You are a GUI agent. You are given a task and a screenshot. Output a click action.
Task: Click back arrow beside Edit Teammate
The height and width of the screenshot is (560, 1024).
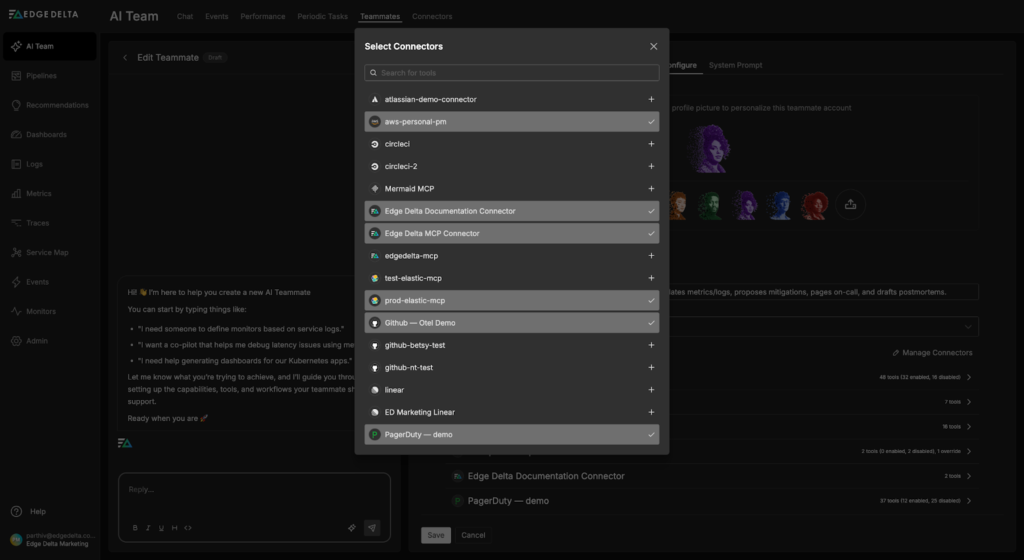125,58
